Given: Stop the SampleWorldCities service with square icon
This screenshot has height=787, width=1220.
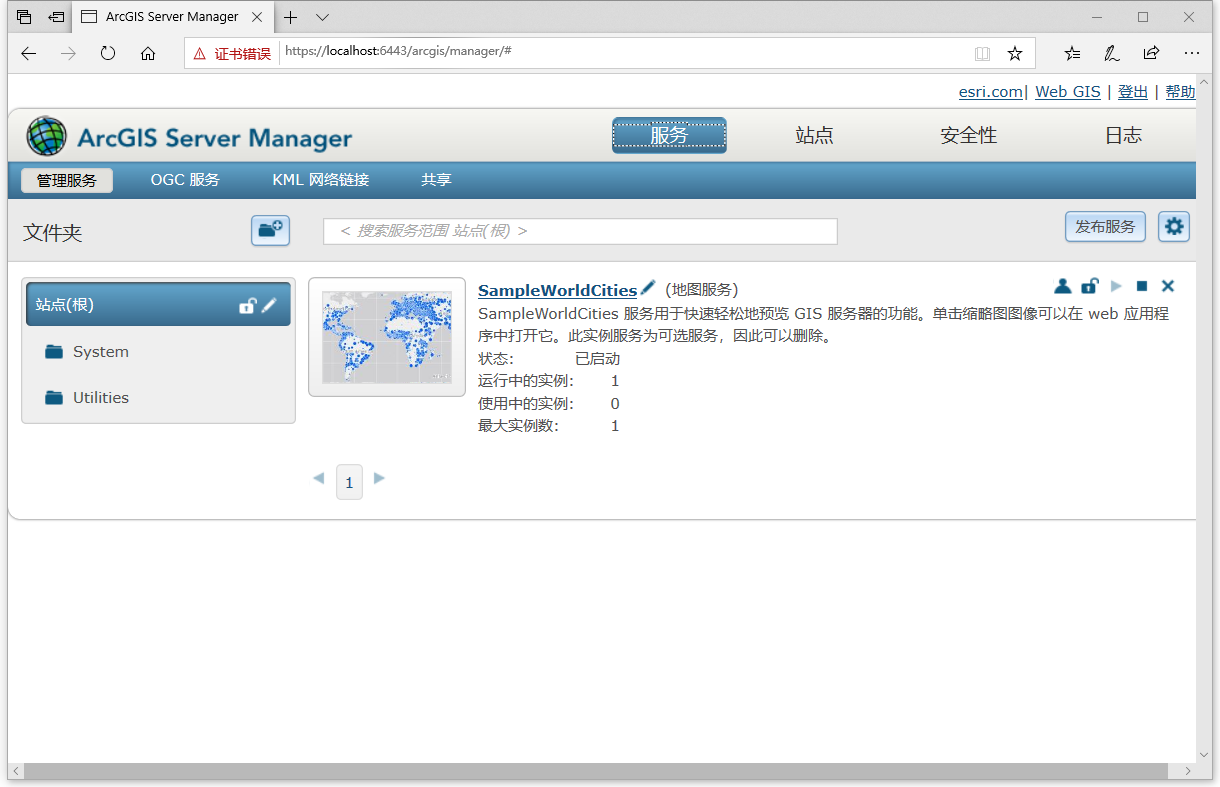Looking at the screenshot, I should pyautogui.click(x=1142, y=286).
